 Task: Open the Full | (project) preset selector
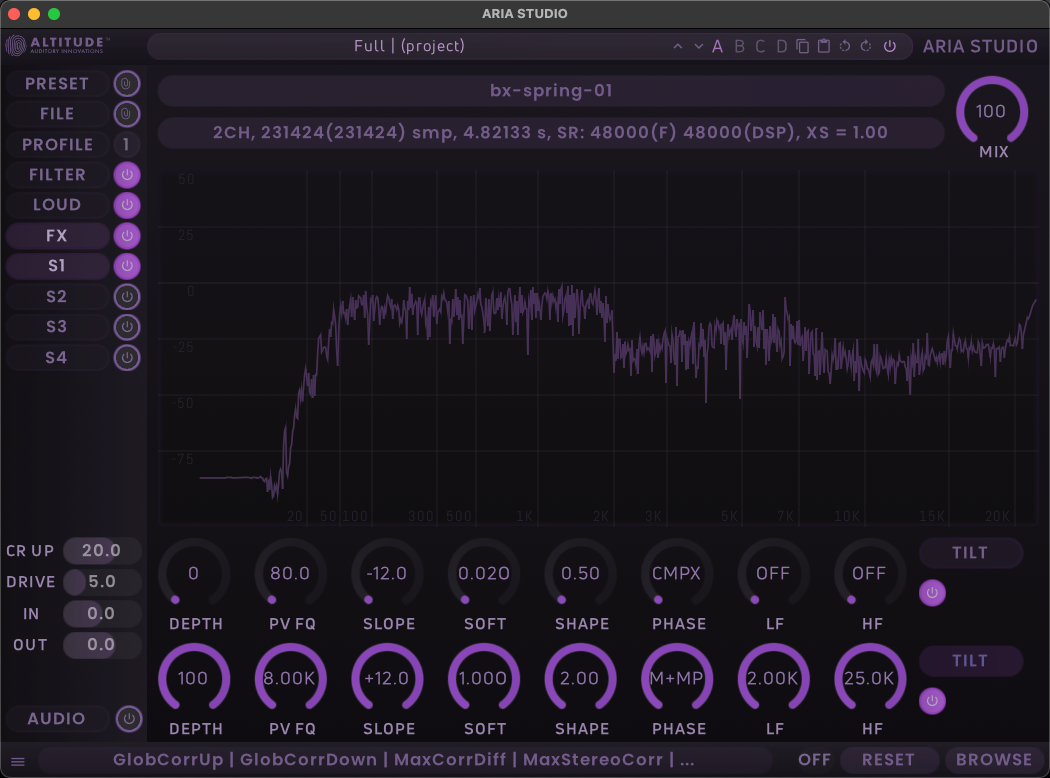coord(410,46)
